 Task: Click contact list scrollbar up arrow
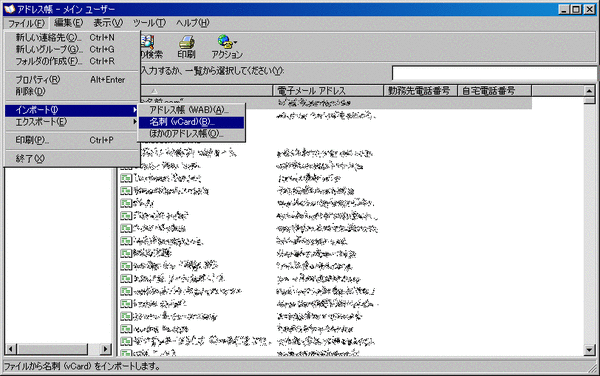pos(589,91)
